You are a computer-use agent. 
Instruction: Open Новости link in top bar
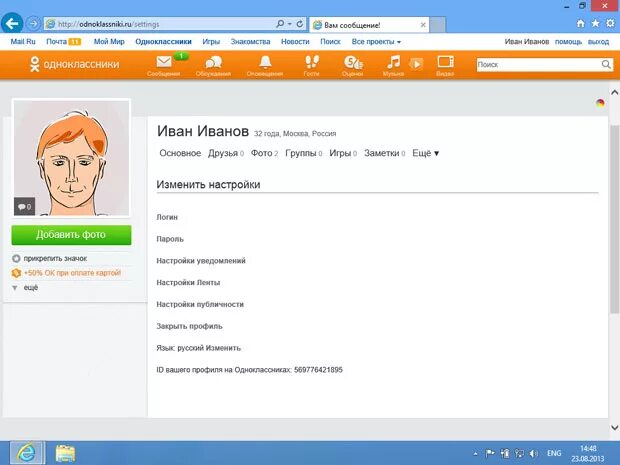coord(295,42)
